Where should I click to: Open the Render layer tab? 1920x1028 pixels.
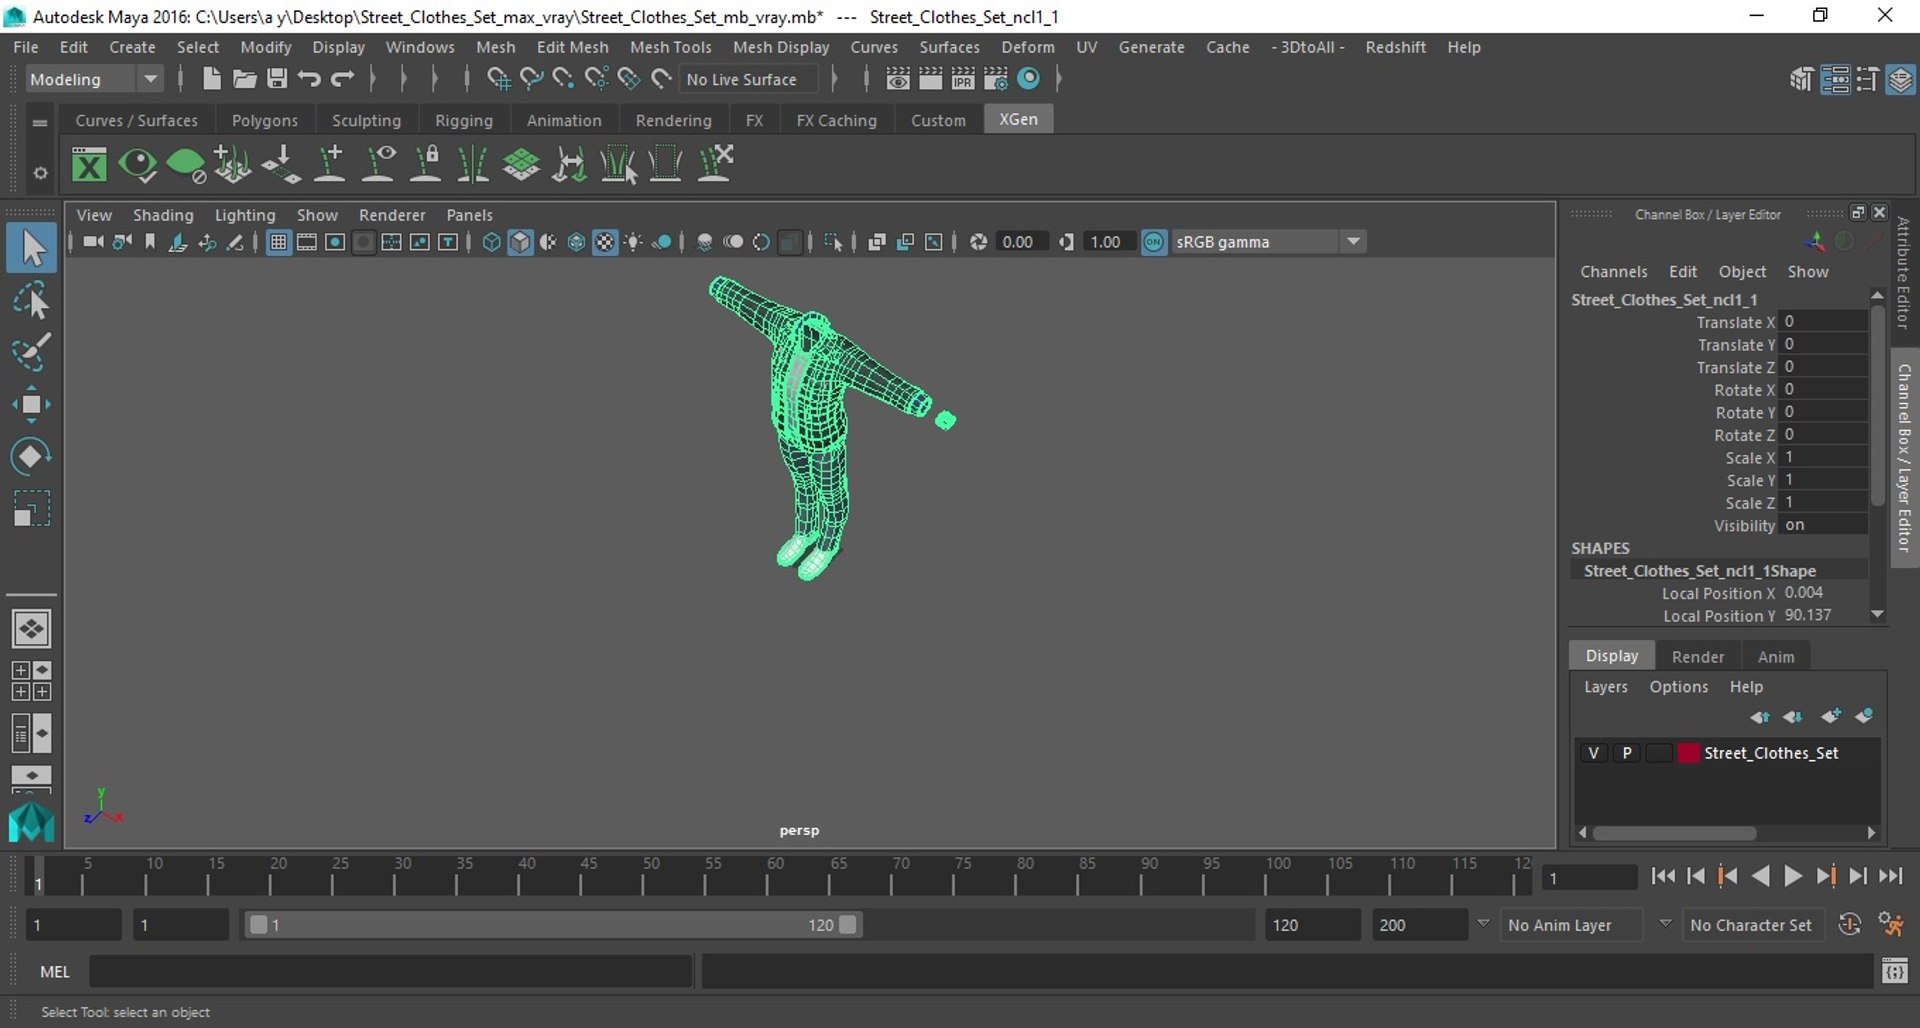[1698, 656]
